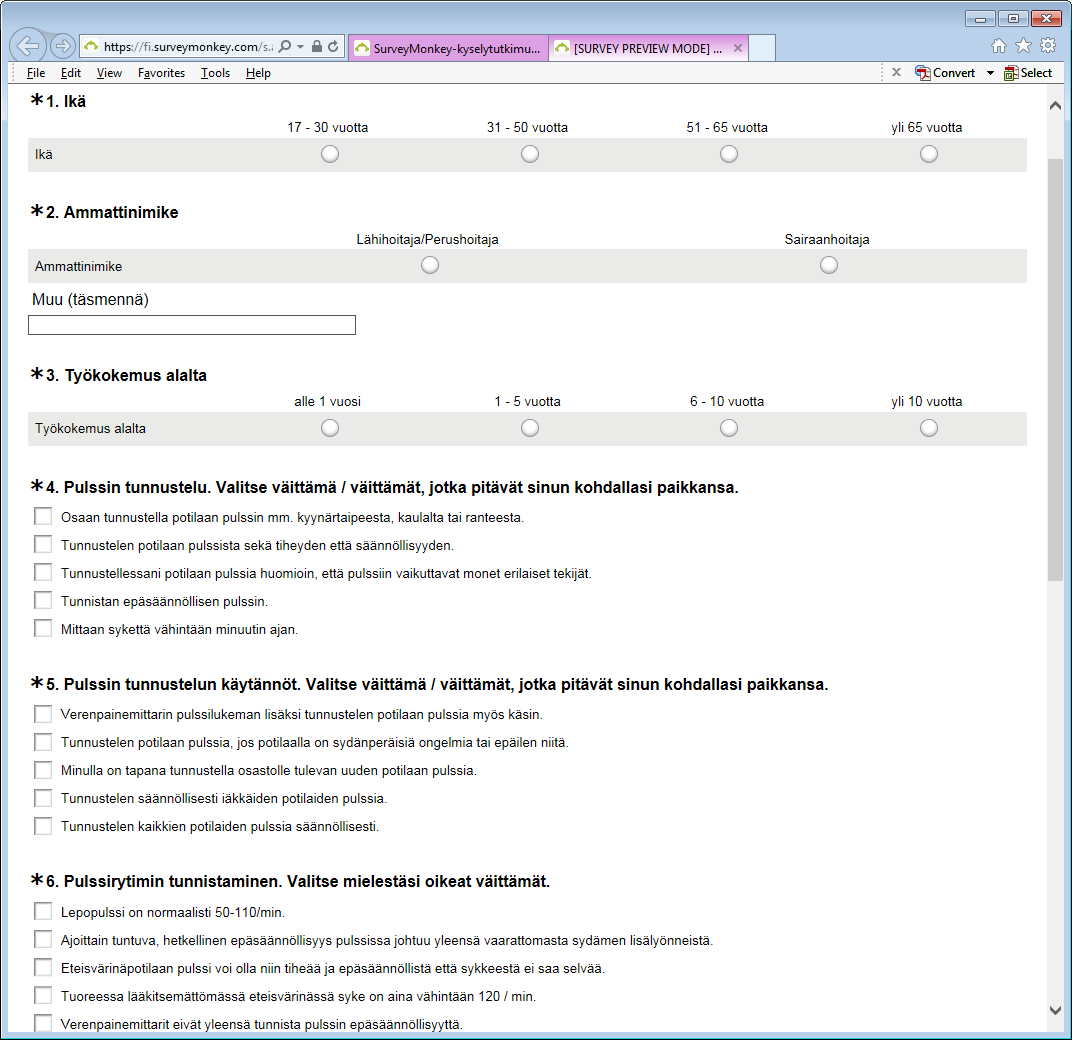Open the Help menu
The width and height of the screenshot is (1072, 1040).
(x=258, y=72)
